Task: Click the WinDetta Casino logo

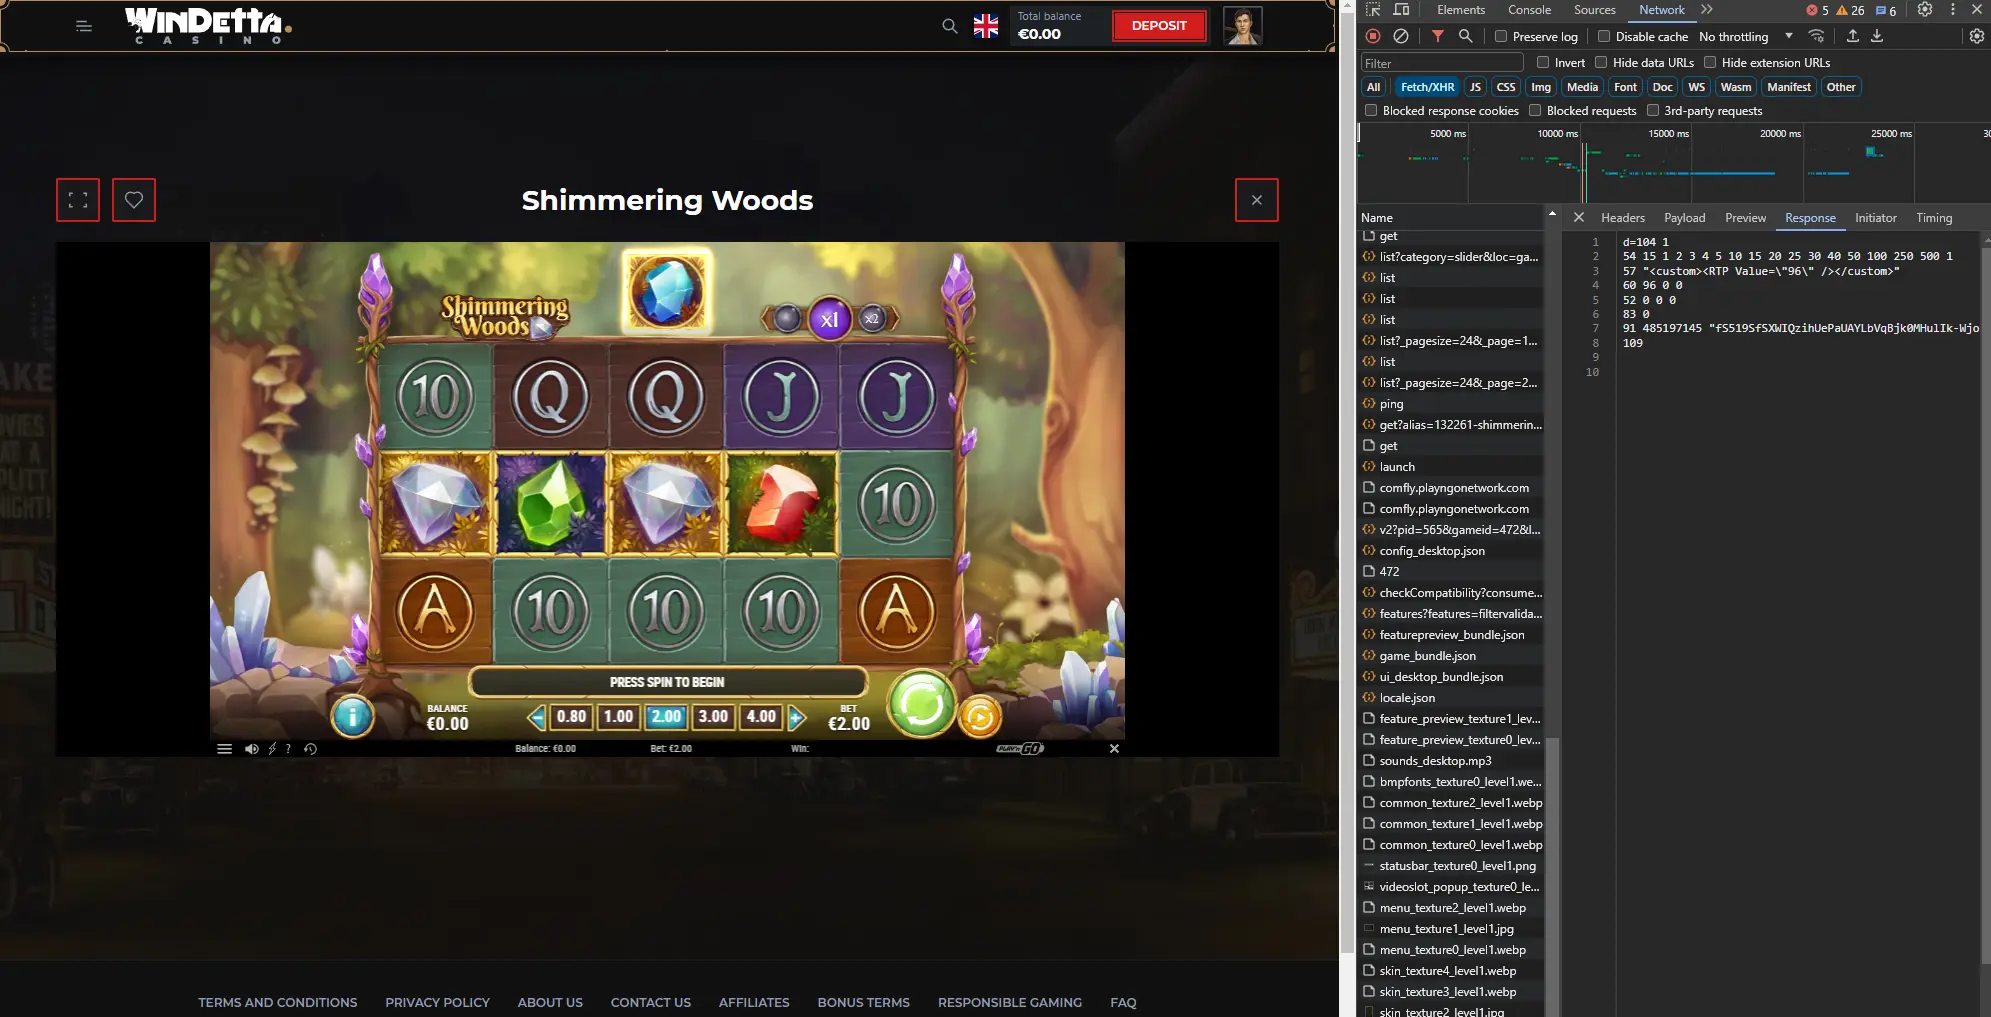Action: [x=206, y=25]
